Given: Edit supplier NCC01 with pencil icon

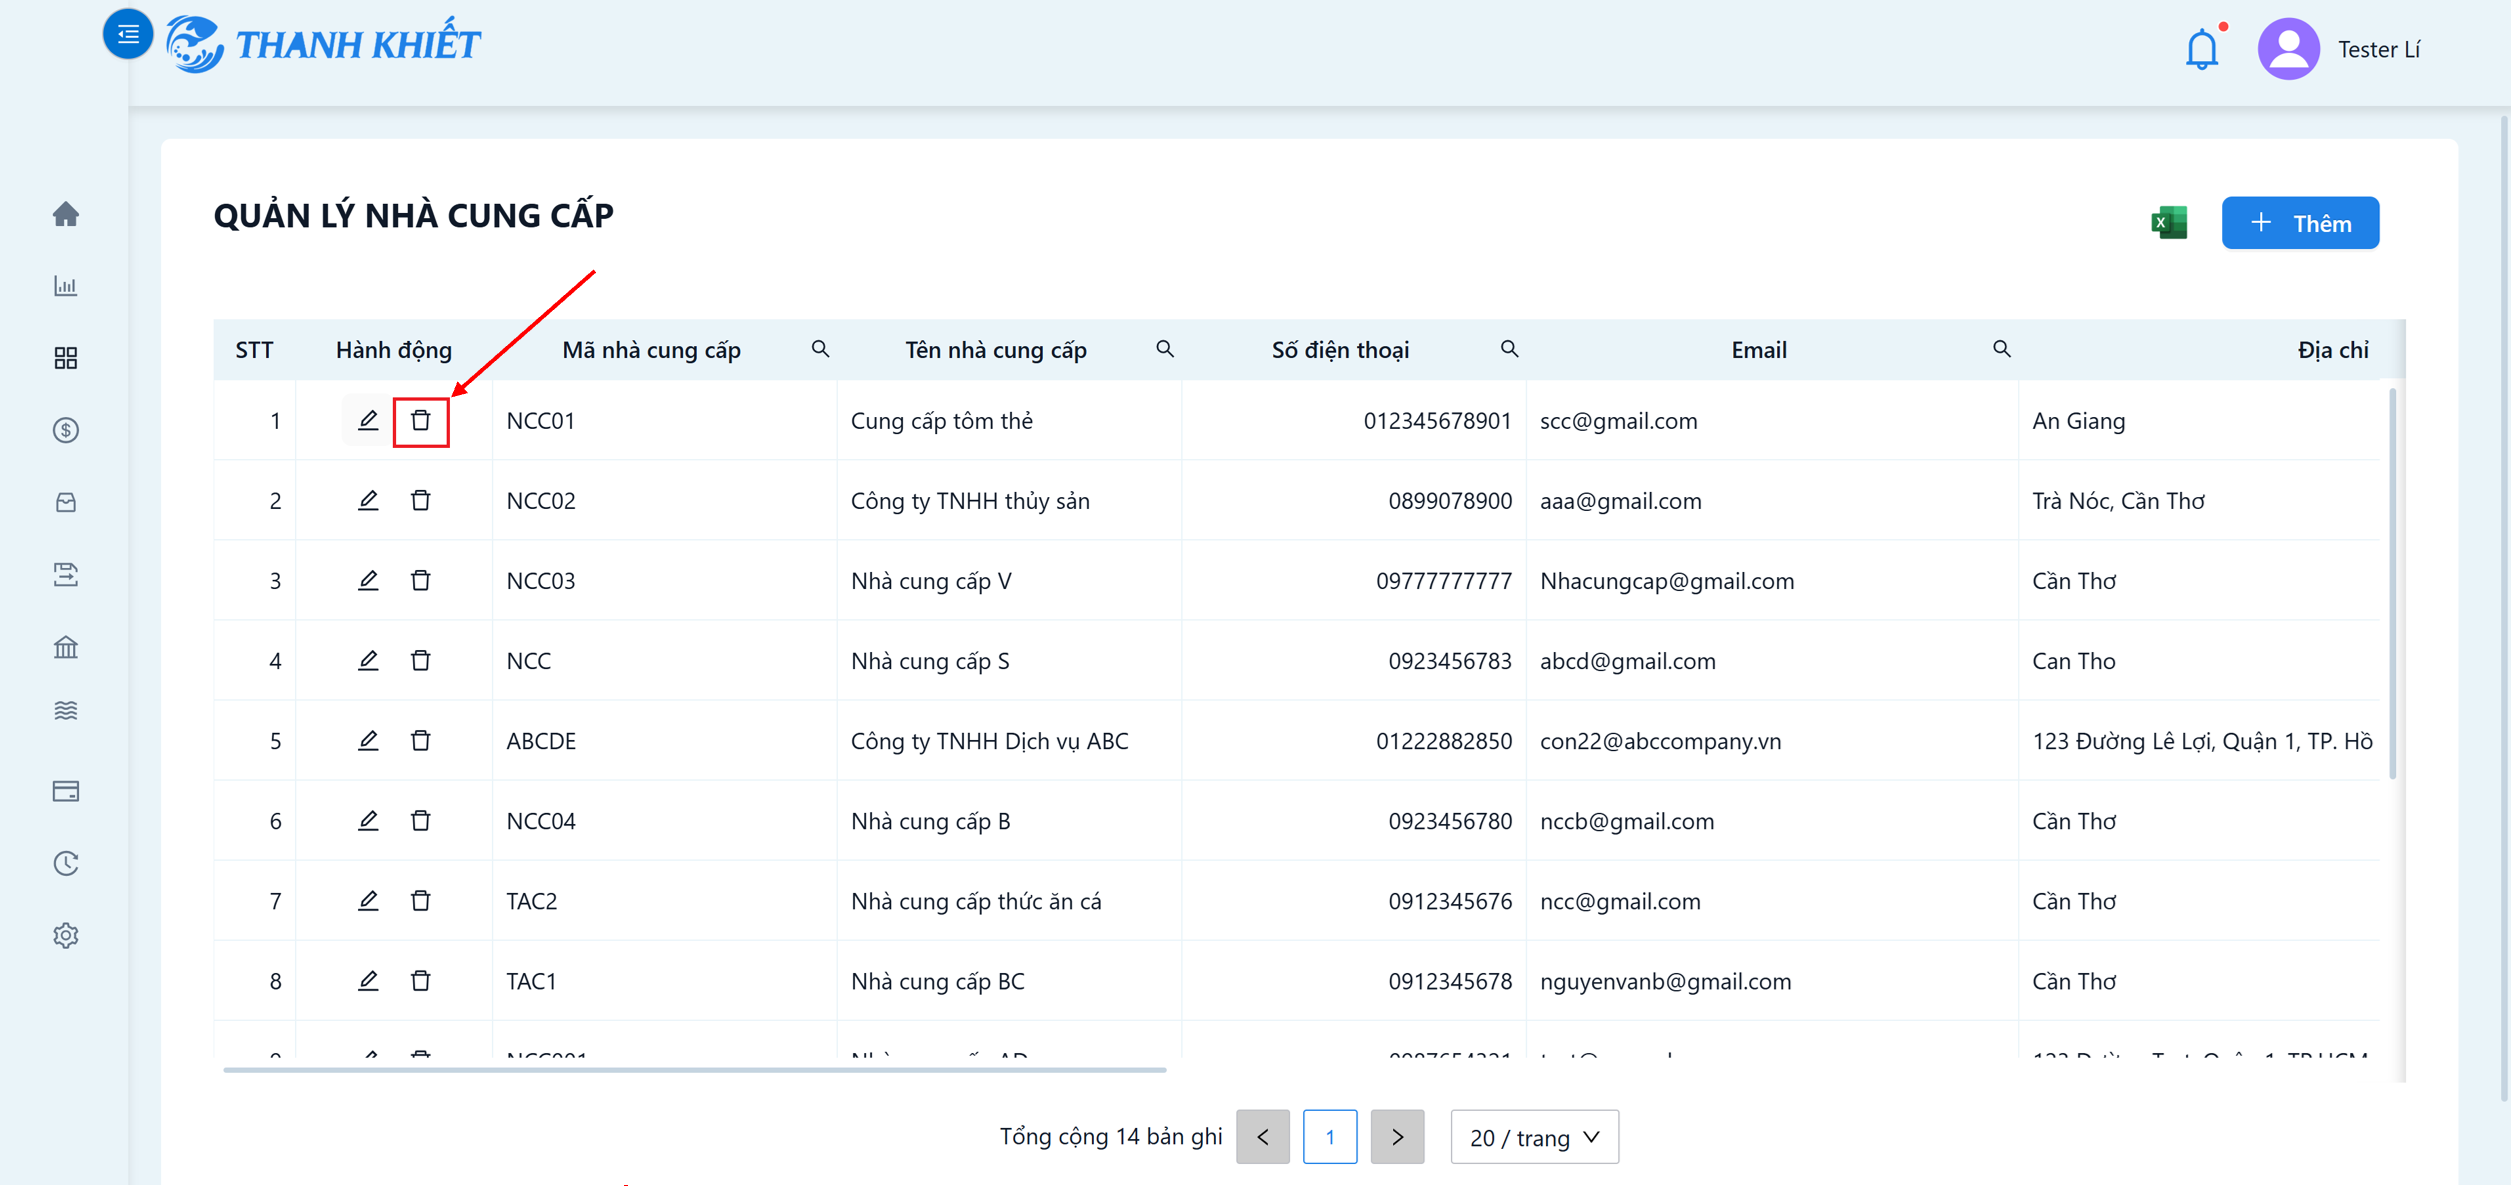Looking at the screenshot, I should pyautogui.click(x=368, y=420).
